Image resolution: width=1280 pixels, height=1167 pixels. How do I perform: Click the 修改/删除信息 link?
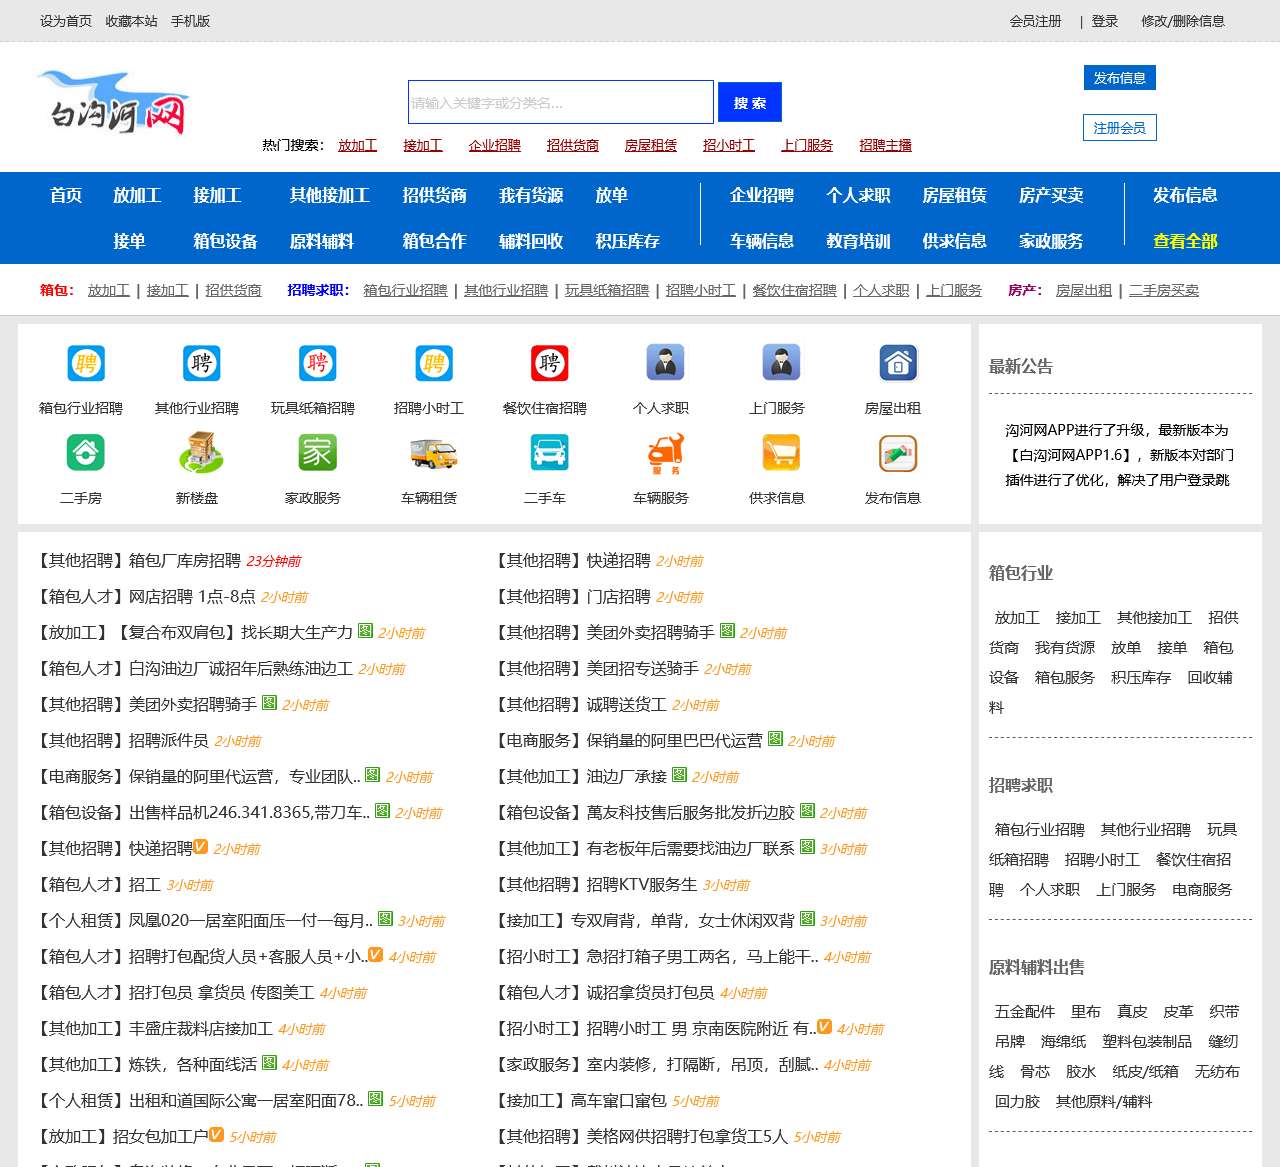pos(1183,21)
